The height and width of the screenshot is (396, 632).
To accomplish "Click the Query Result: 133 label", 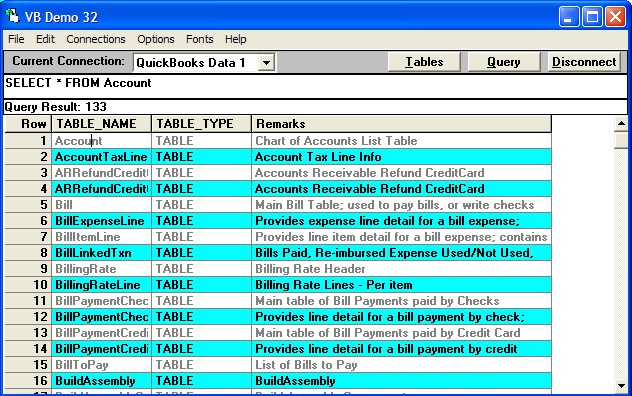I will [x=56, y=107].
